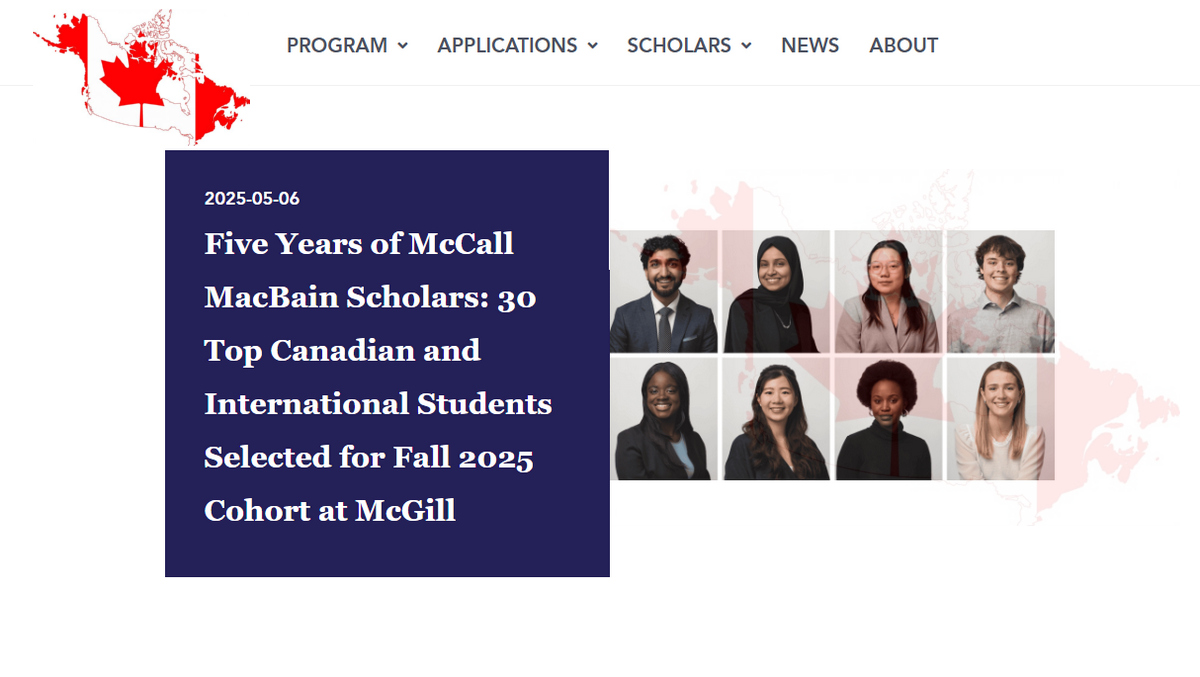Expand the APPLICATIONS dropdown chevron
Image resolution: width=1200 pixels, height=677 pixels.
click(x=593, y=46)
